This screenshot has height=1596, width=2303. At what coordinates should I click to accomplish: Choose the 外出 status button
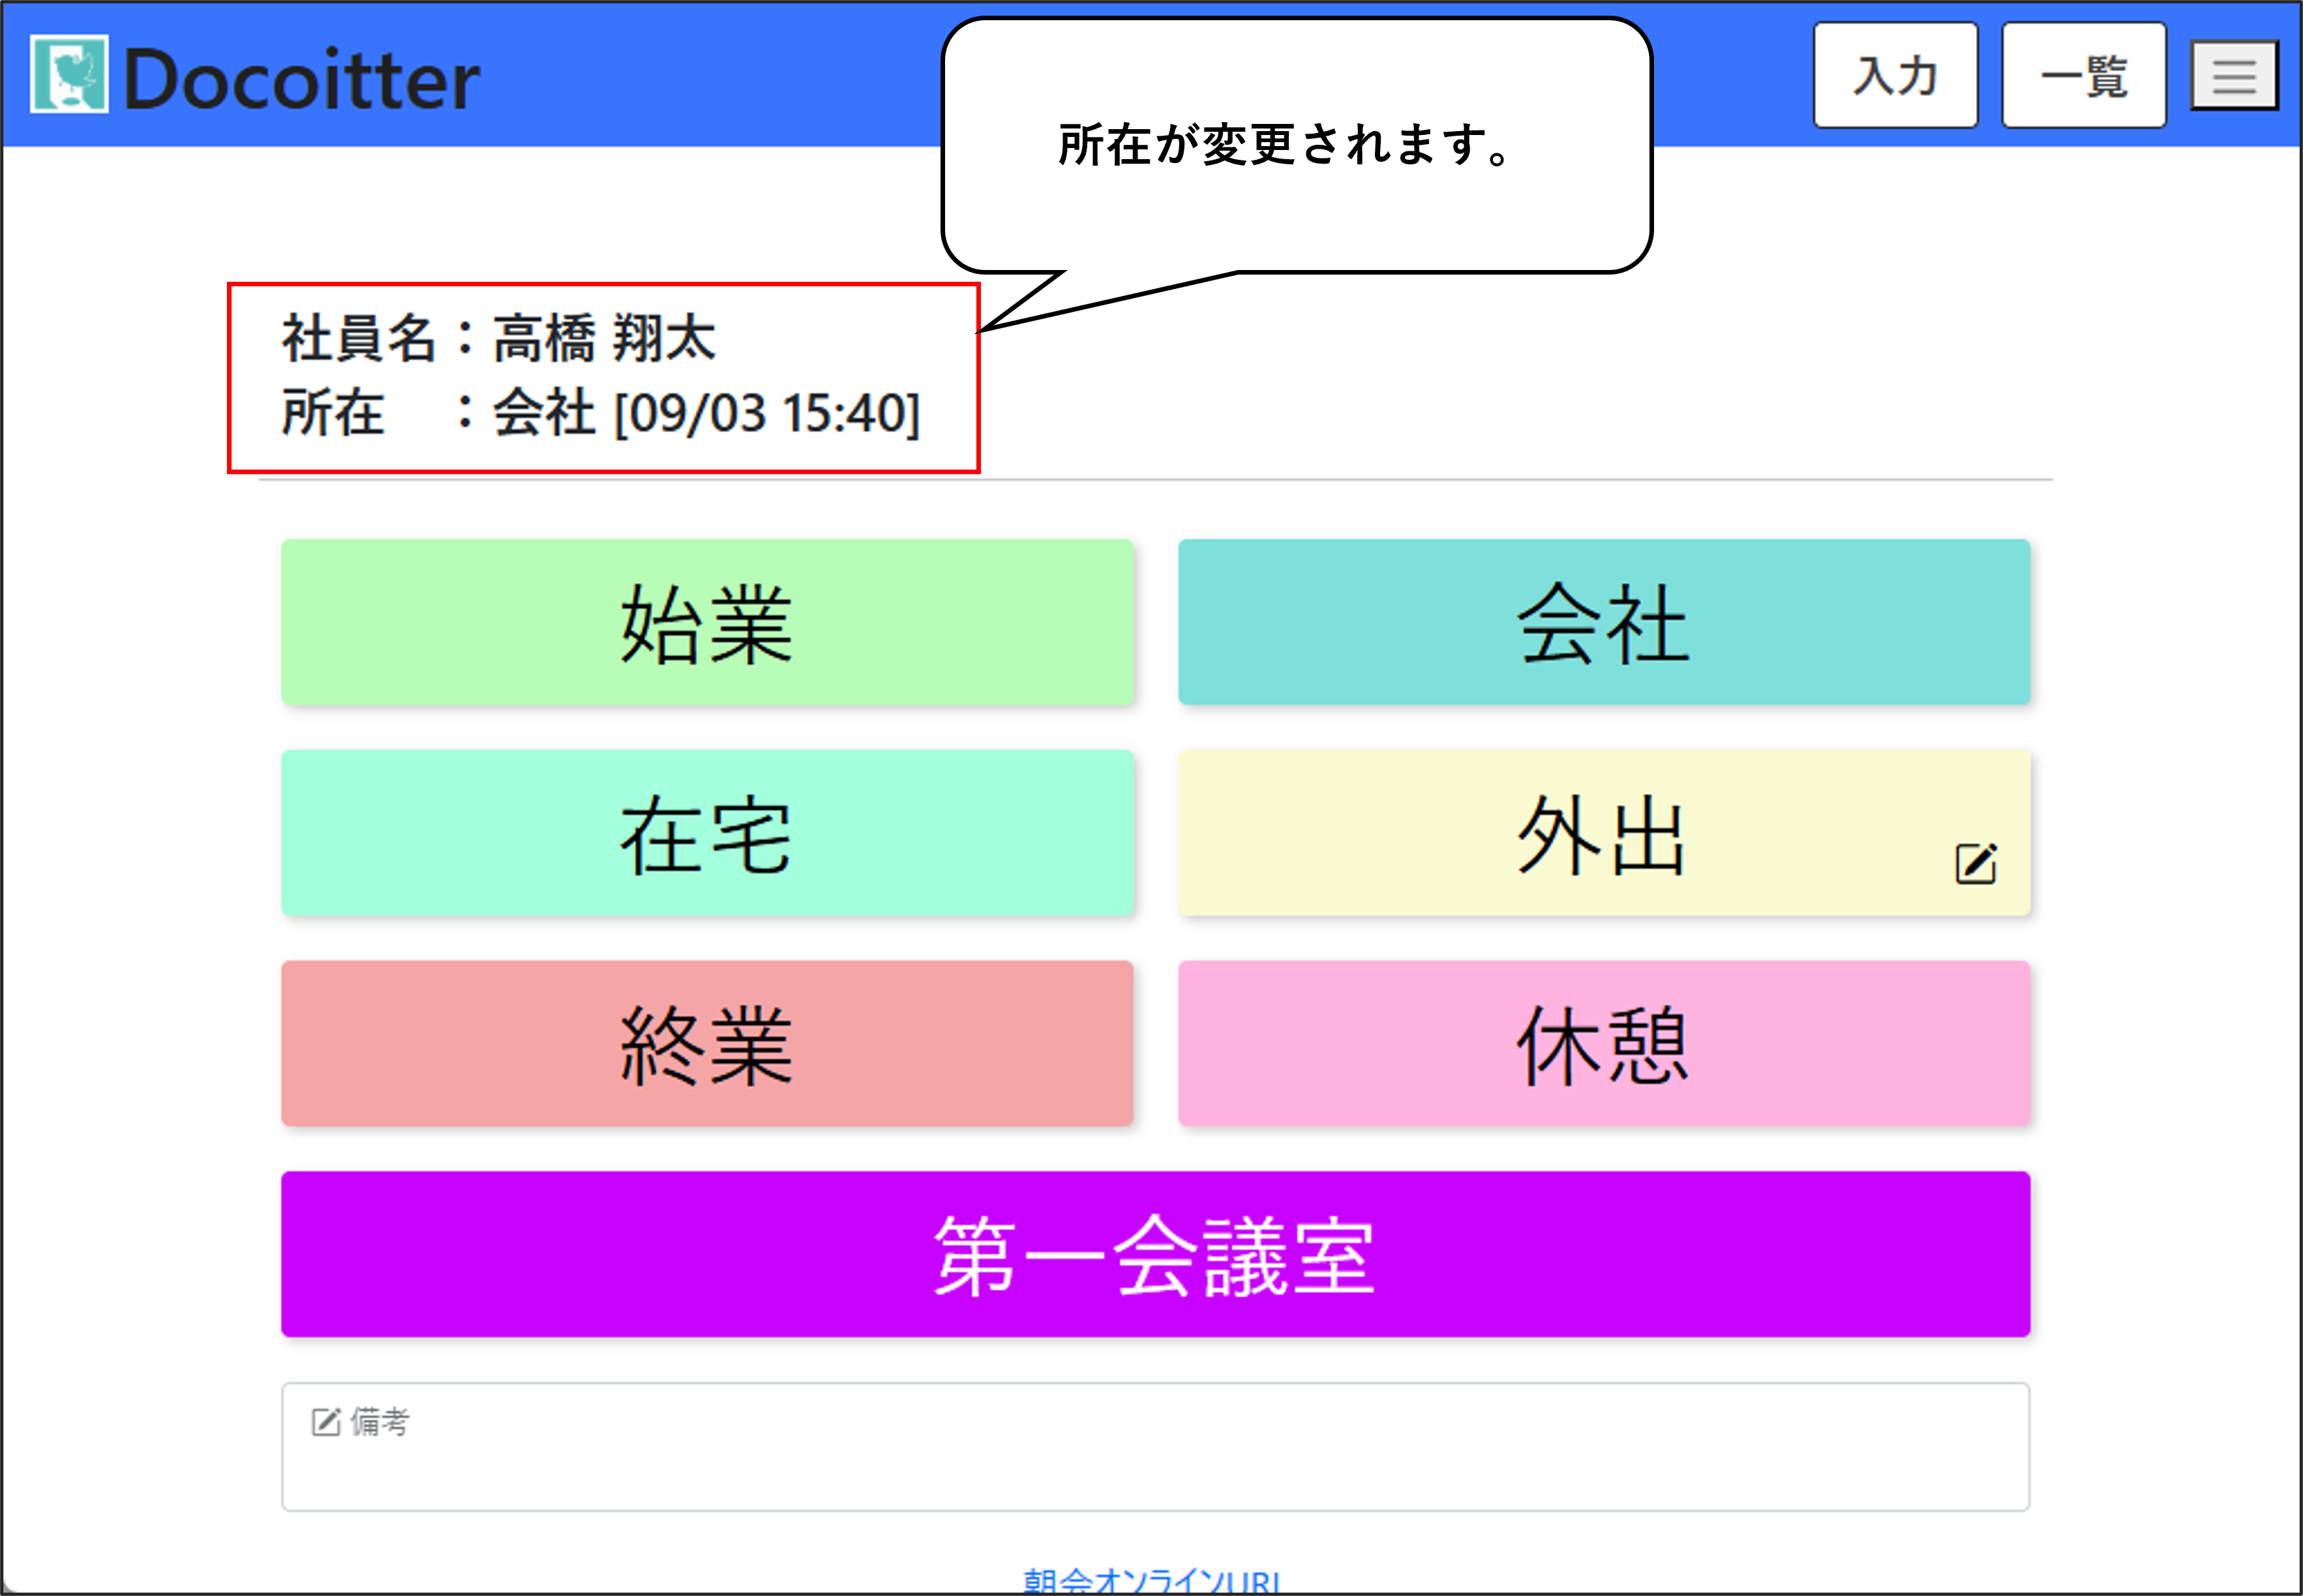click(x=1603, y=833)
